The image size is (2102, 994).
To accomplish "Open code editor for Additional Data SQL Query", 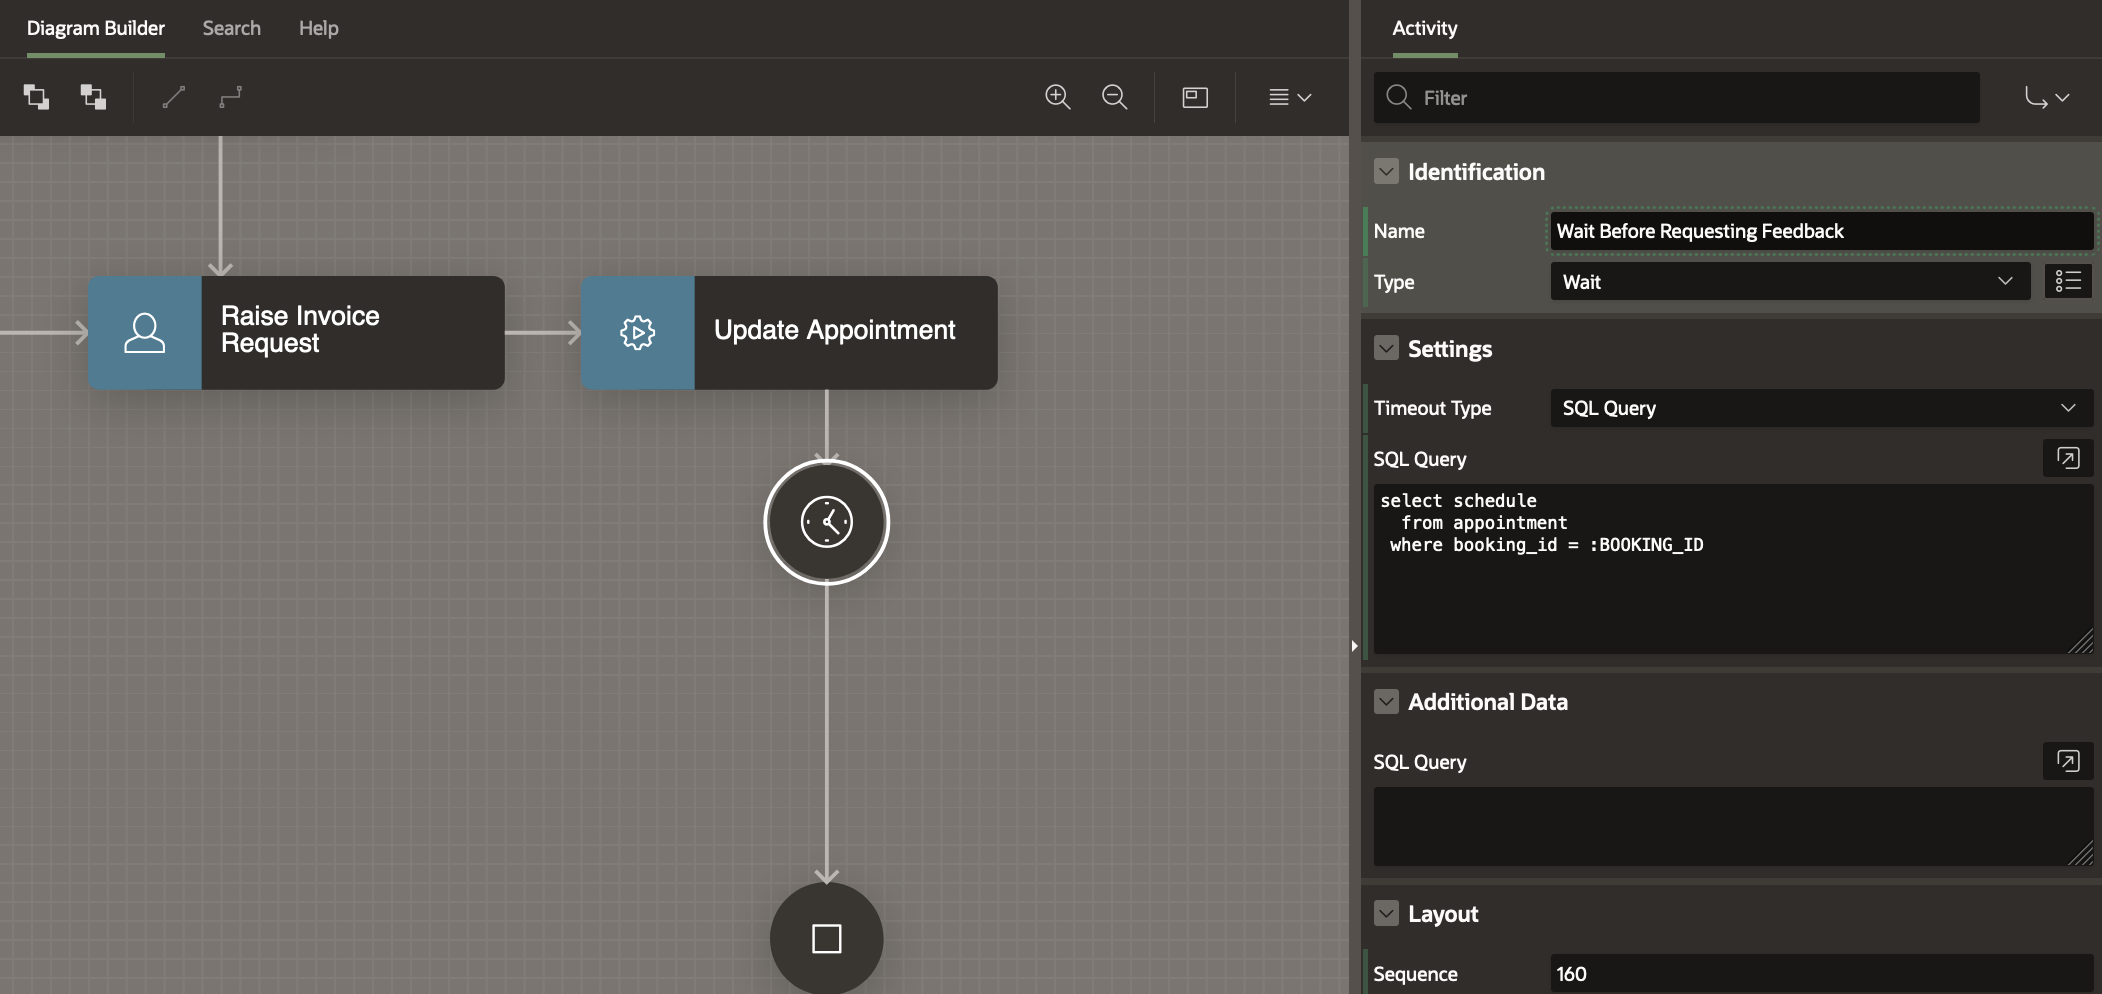I will (x=2067, y=761).
